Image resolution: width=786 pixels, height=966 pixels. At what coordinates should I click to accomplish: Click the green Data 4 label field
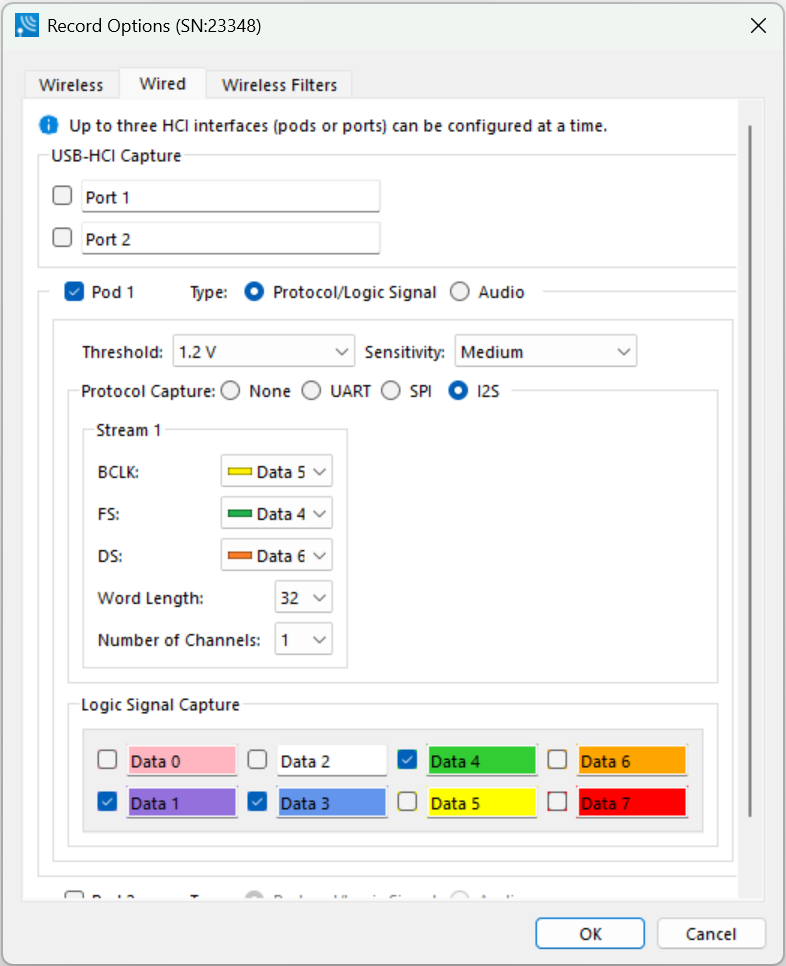click(x=482, y=760)
